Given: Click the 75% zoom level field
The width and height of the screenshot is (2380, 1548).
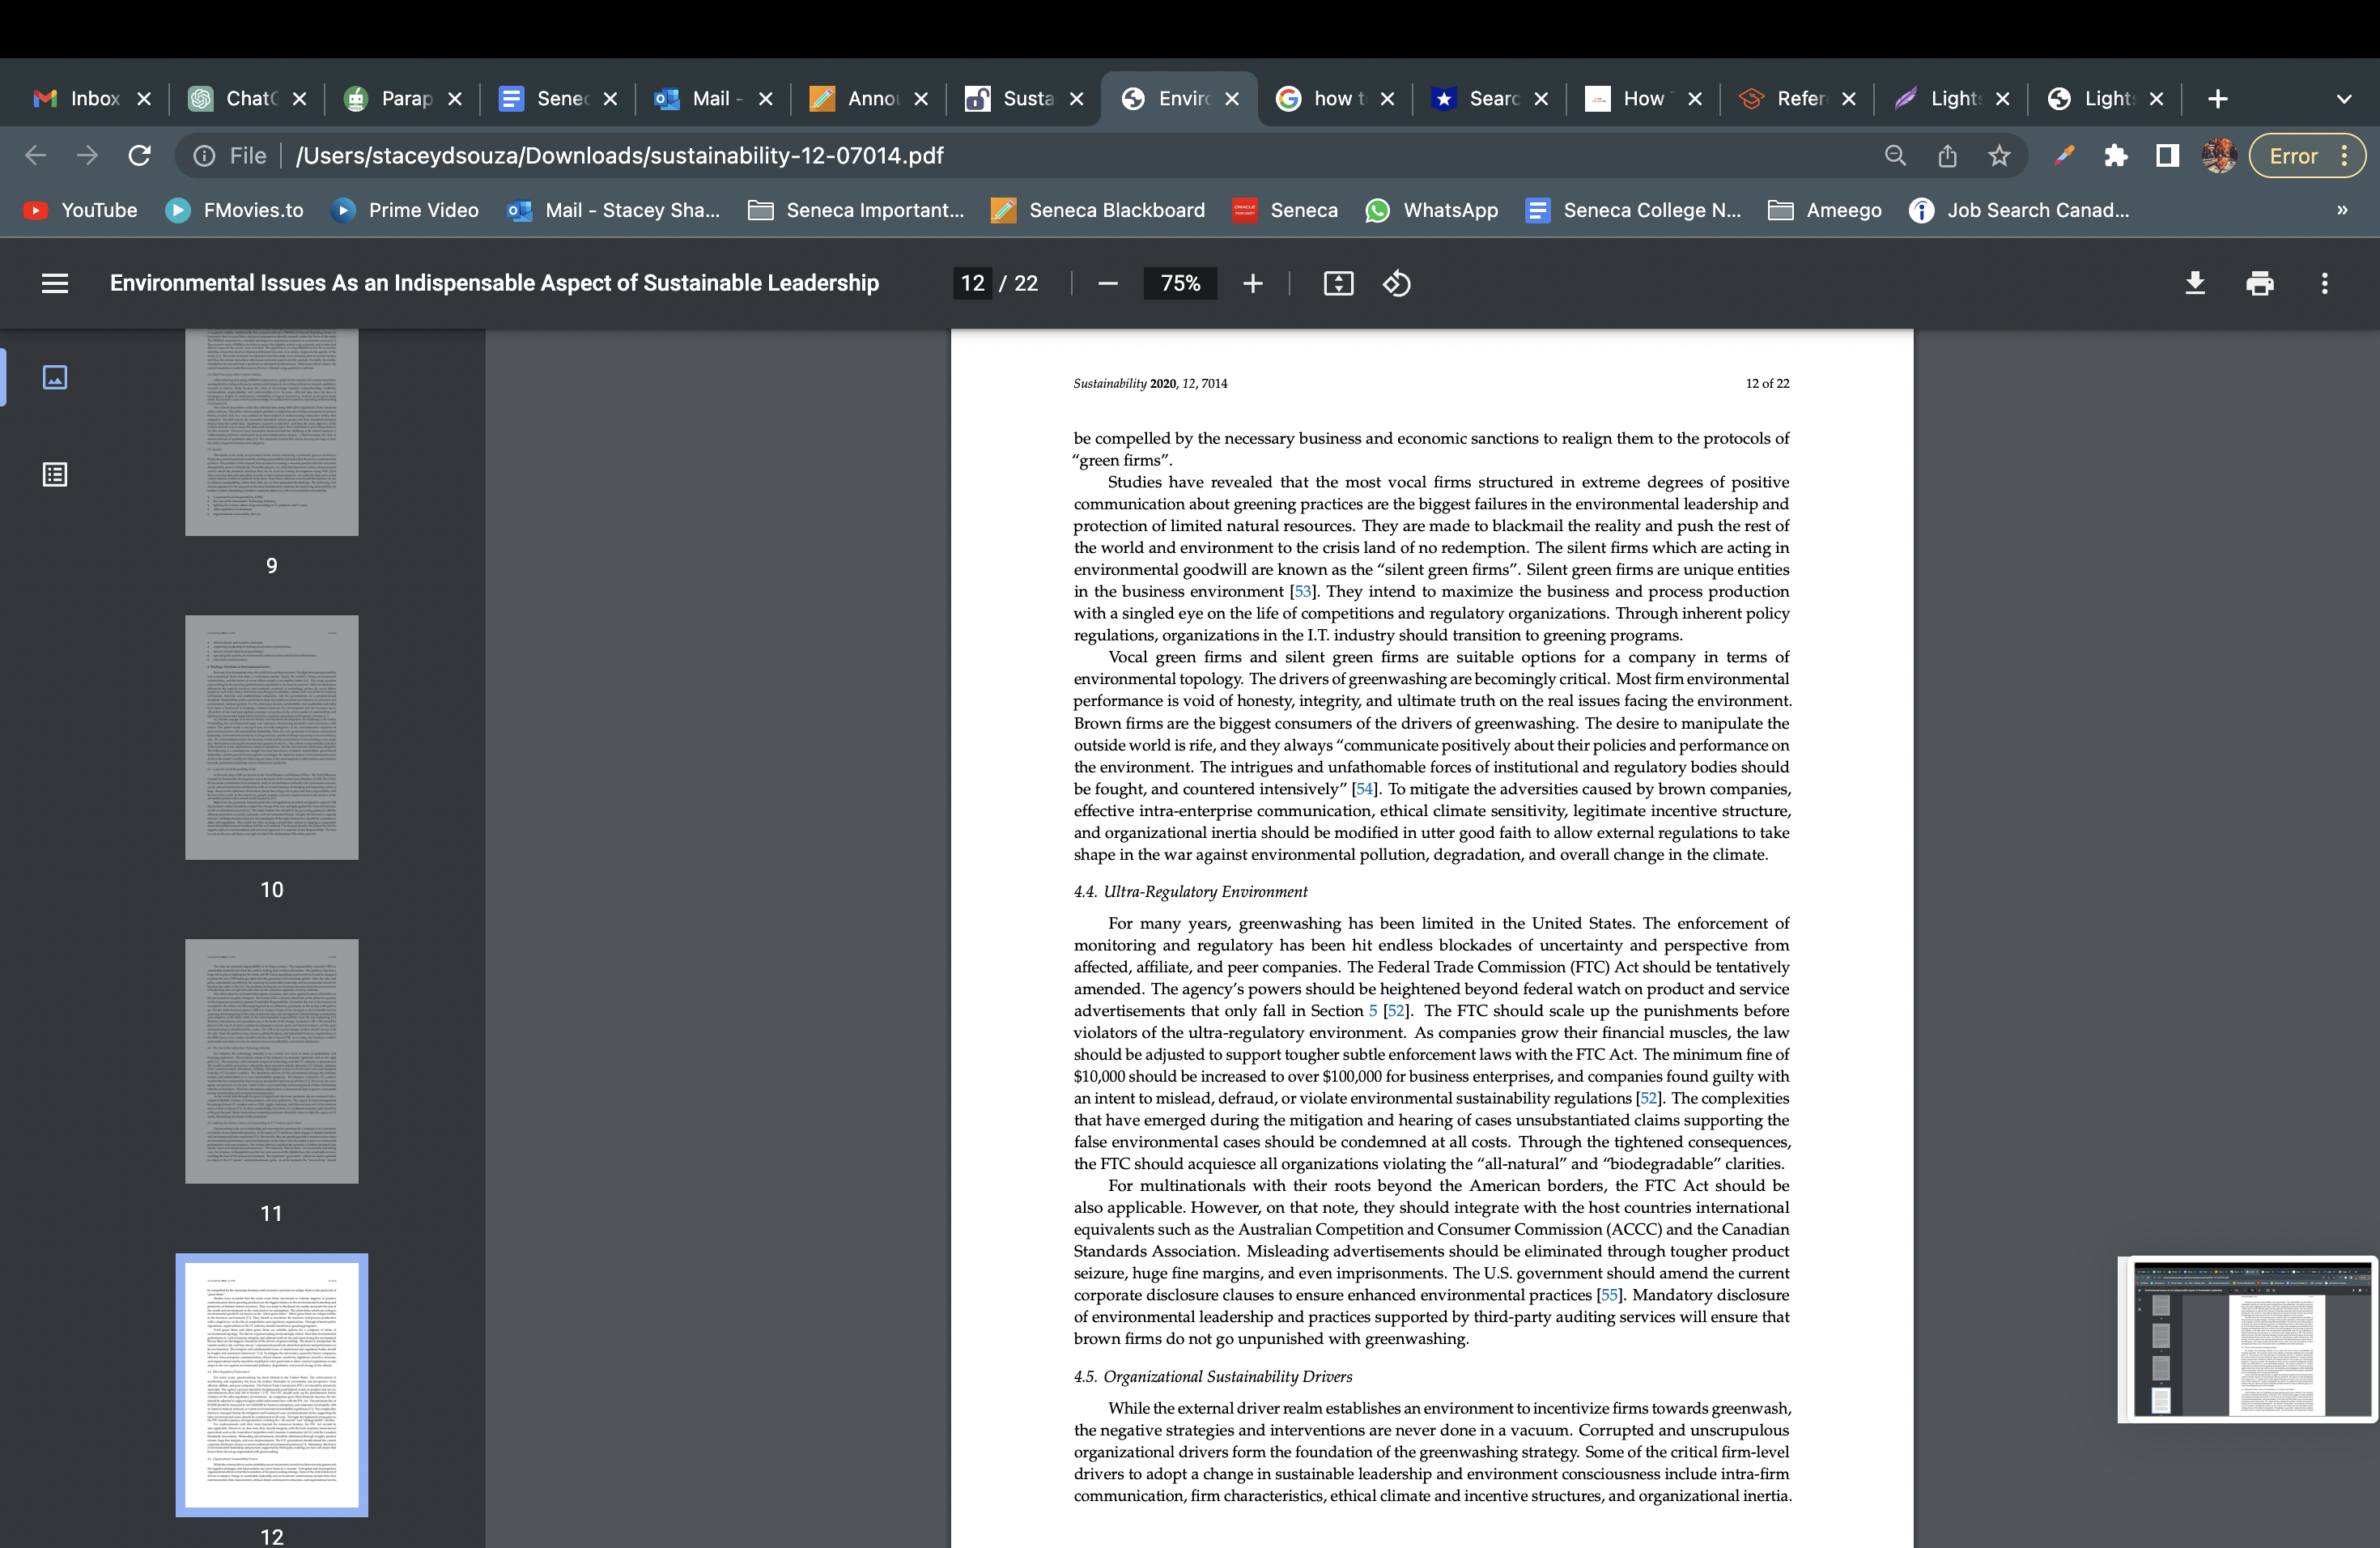Looking at the screenshot, I should pyautogui.click(x=1180, y=284).
